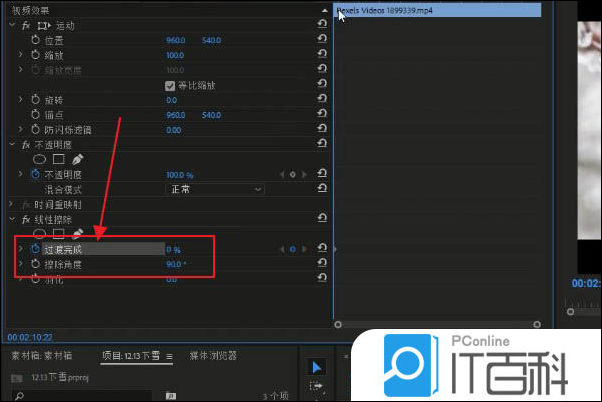Select pen mask tool under 线性擦除 effect
The image size is (602, 402).
[77, 233]
